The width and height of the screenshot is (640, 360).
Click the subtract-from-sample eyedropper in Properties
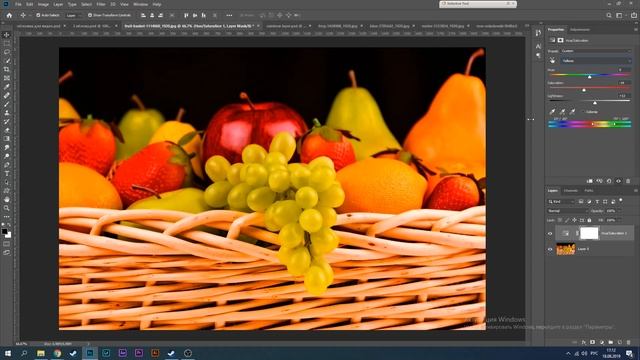click(x=572, y=111)
